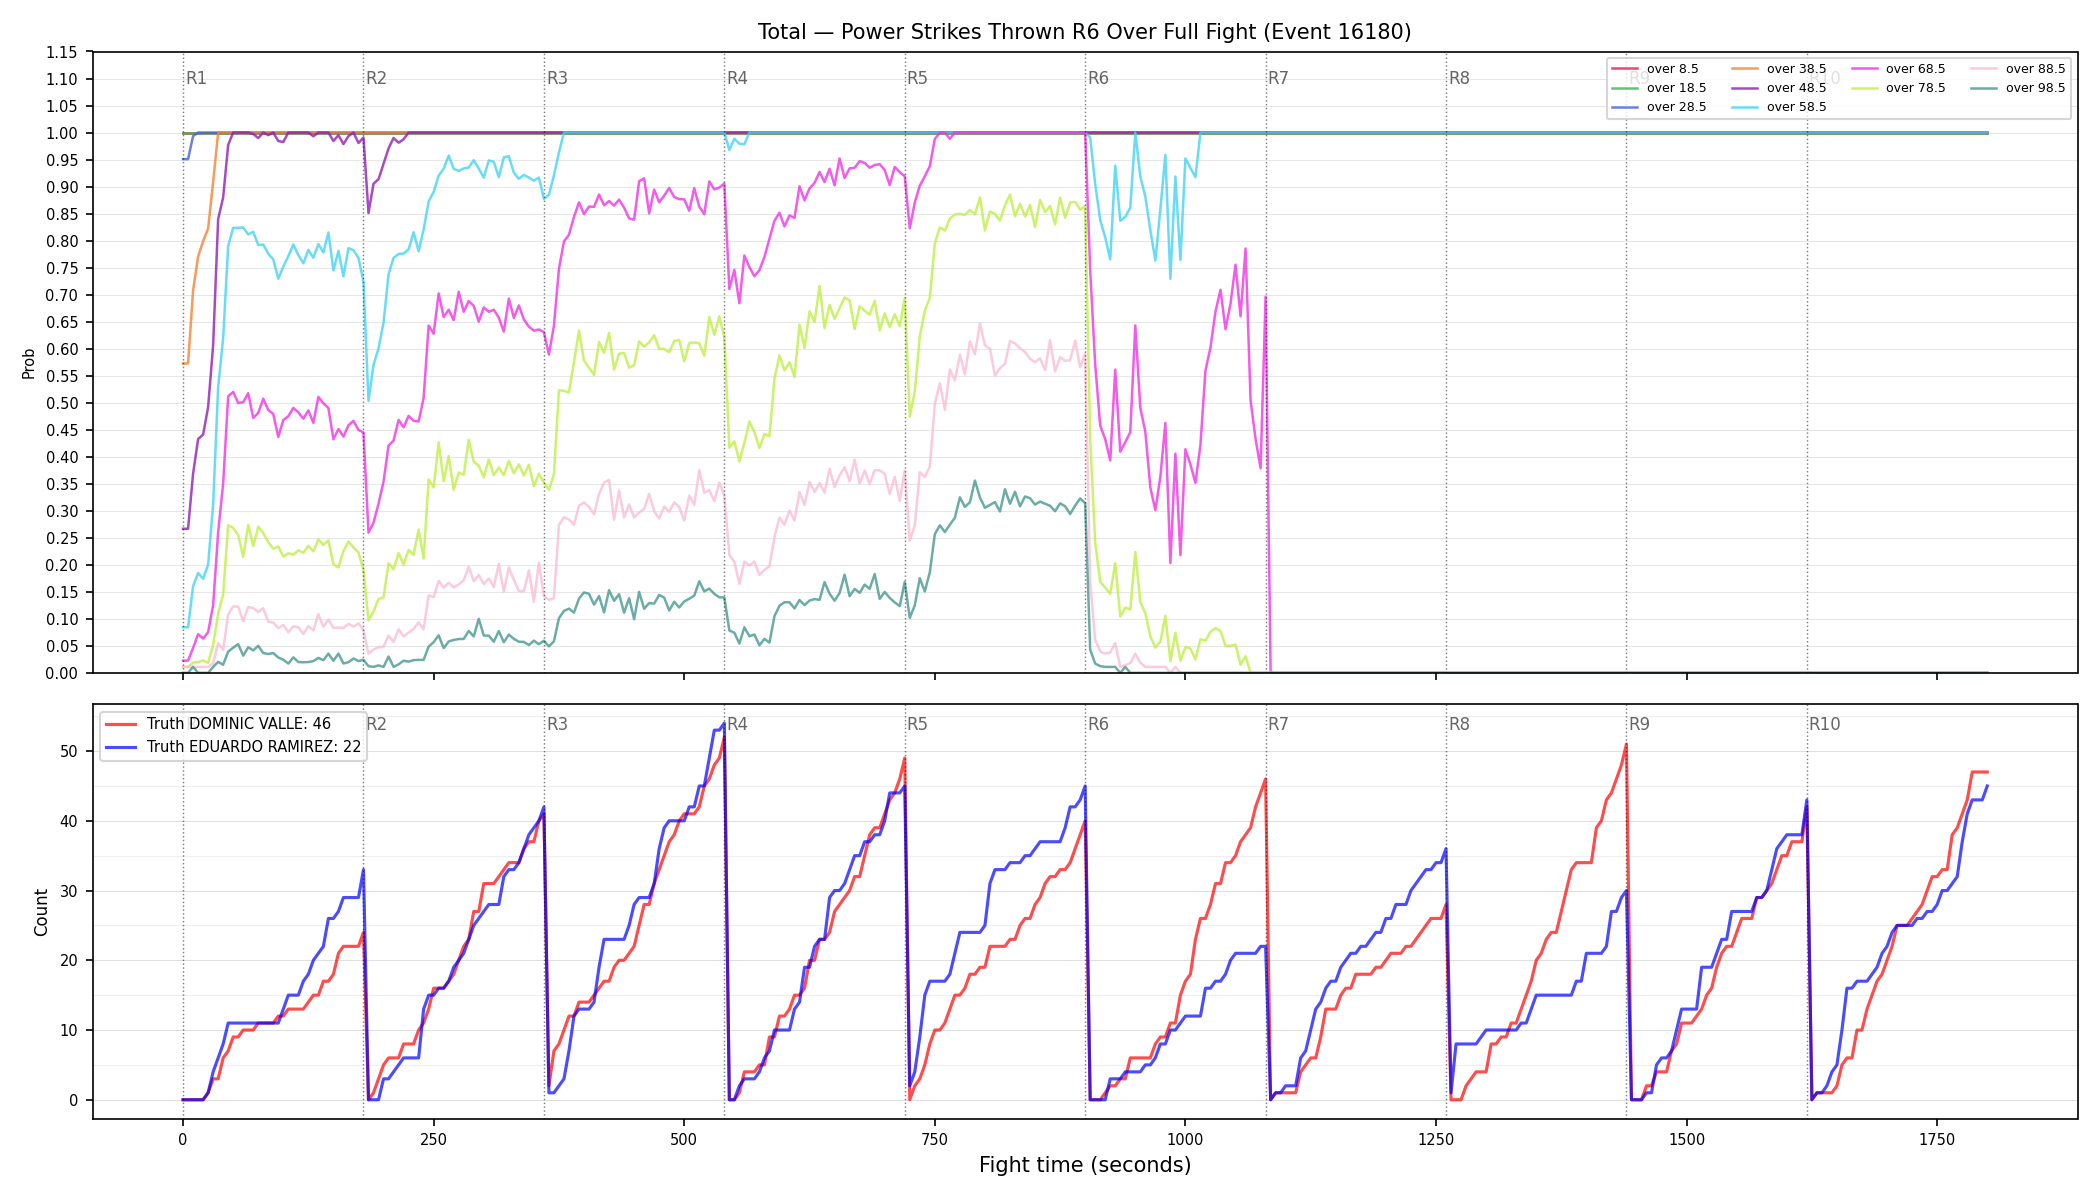Choose the "over 68.5" legend label
Viewport: 2100px width, 1200px height.
click(x=1916, y=69)
